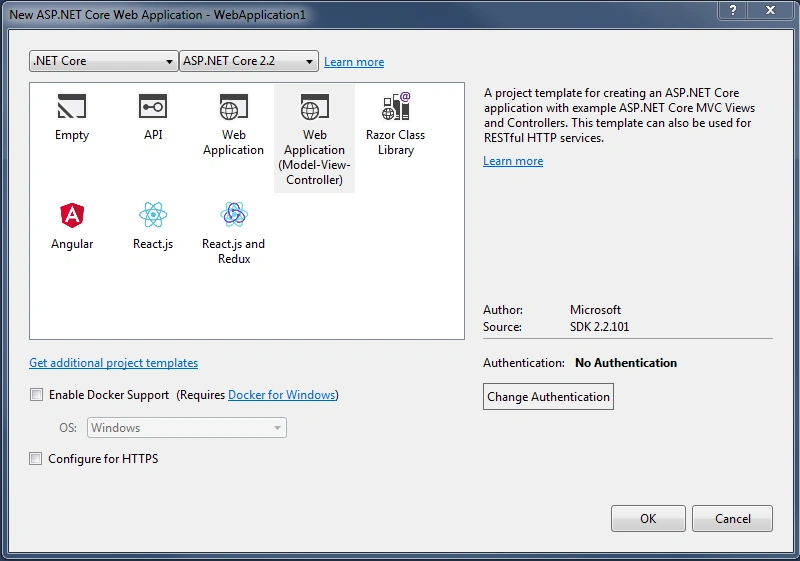The width and height of the screenshot is (800, 561).
Task: Choose the React.js and Redux icon
Action: tap(234, 215)
